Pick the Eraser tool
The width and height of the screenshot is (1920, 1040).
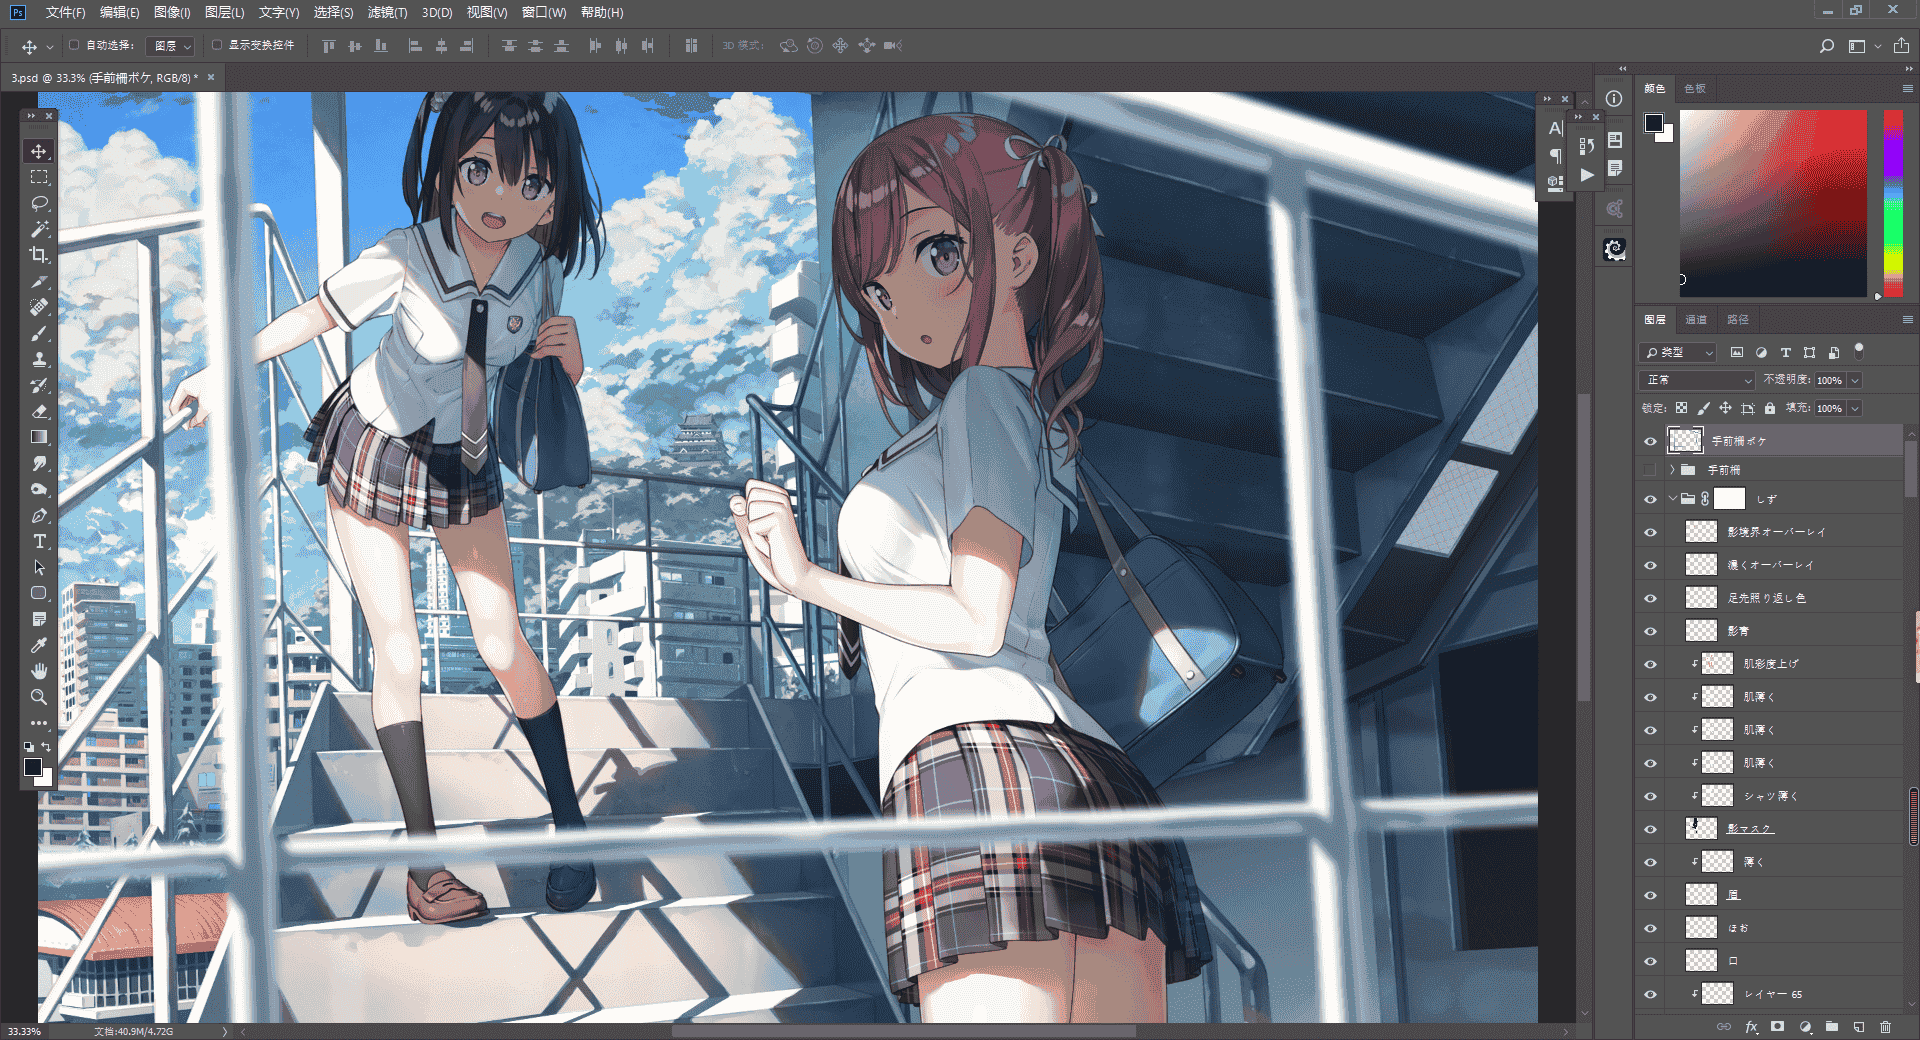pos(39,411)
